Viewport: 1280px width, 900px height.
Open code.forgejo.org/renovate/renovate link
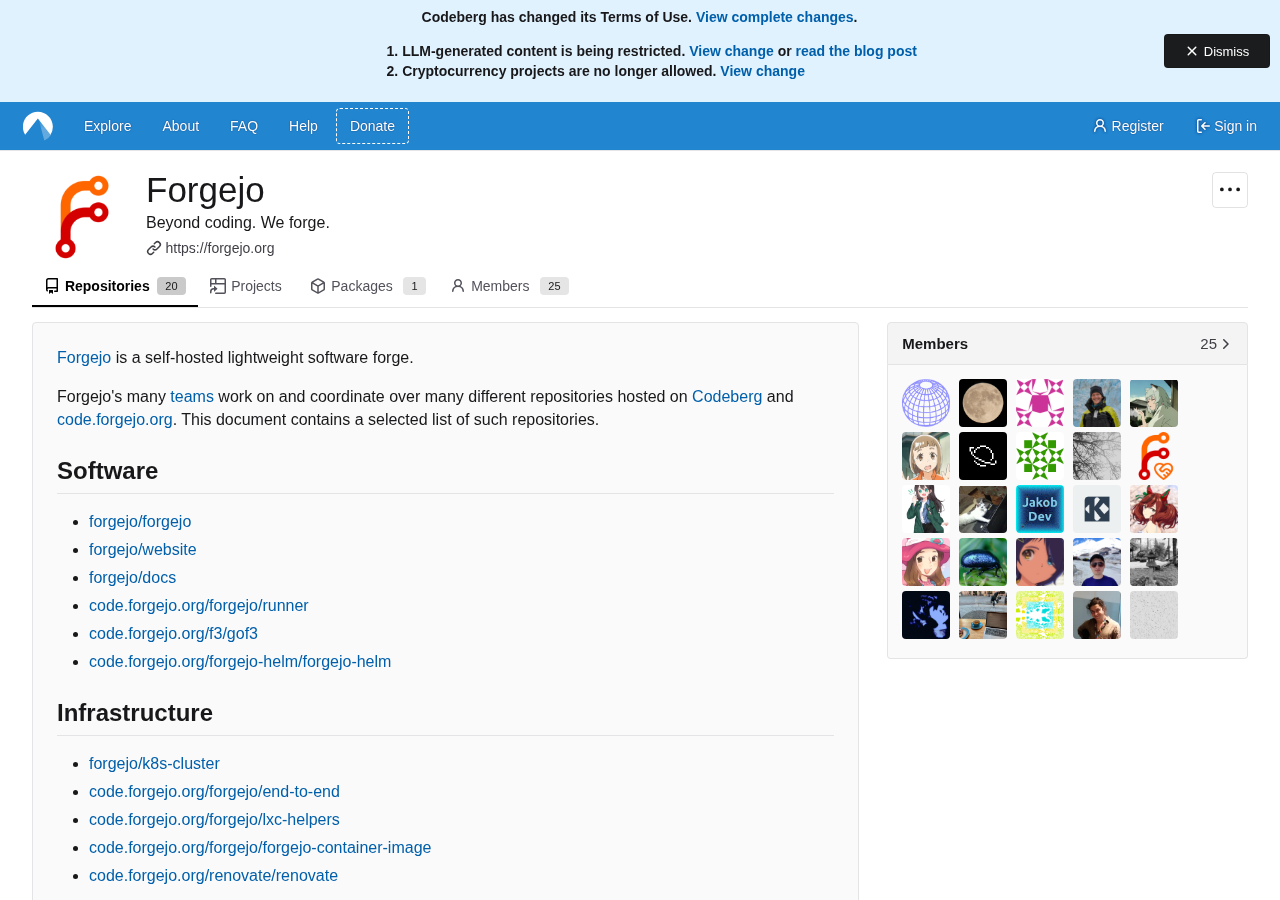point(213,875)
